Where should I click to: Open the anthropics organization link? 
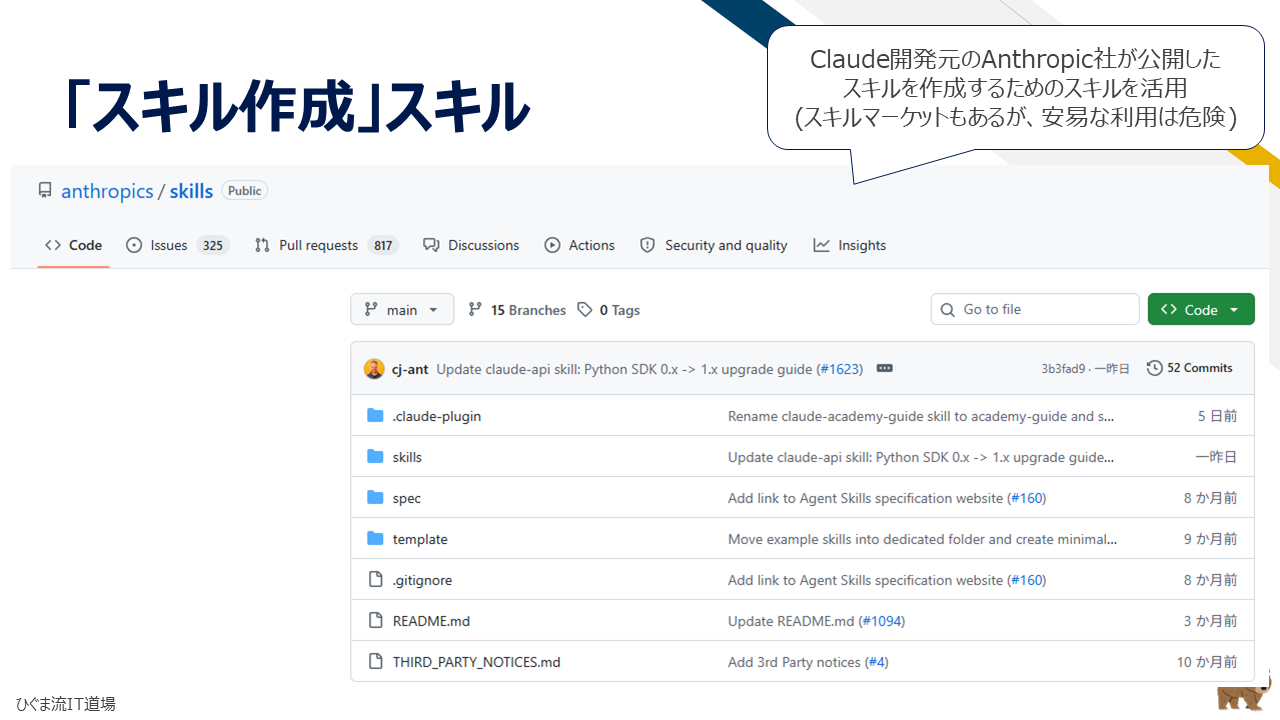tap(107, 191)
